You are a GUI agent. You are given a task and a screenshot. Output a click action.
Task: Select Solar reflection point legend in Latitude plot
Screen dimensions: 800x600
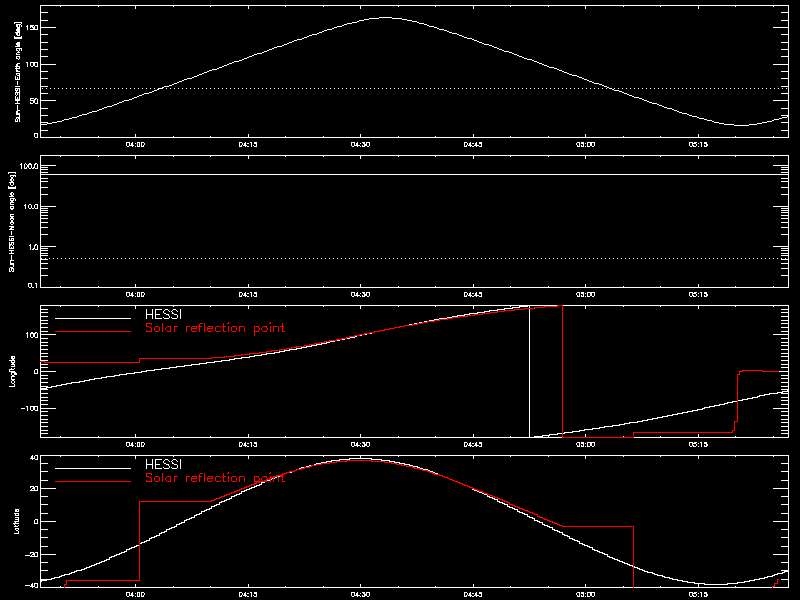pos(215,478)
